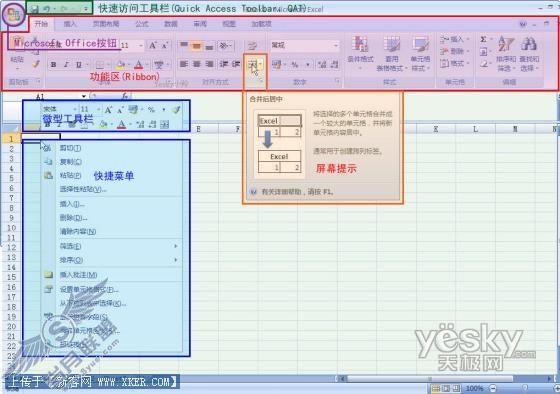Click the horizontal scrollbar track

[x=446, y=378]
